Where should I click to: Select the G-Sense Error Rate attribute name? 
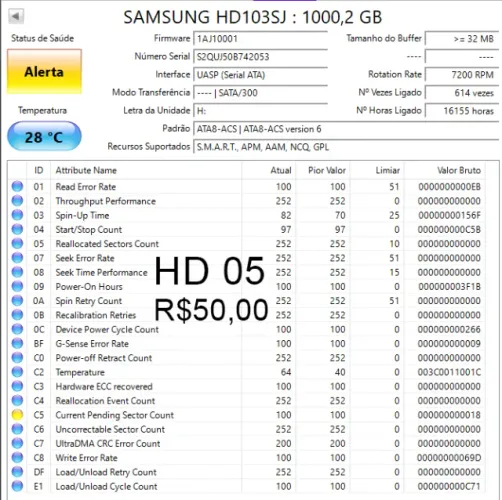pos(92,344)
